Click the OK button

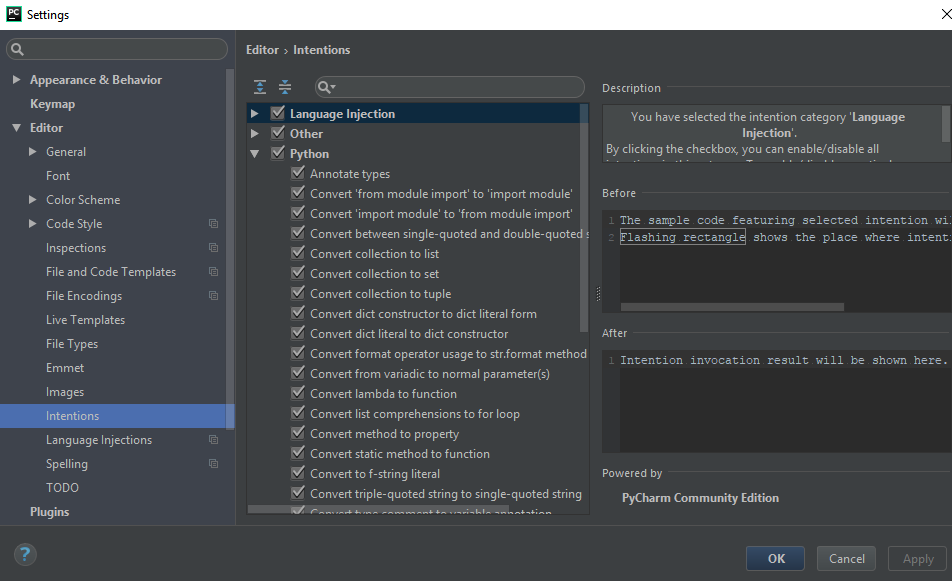(x=775, y=559)
